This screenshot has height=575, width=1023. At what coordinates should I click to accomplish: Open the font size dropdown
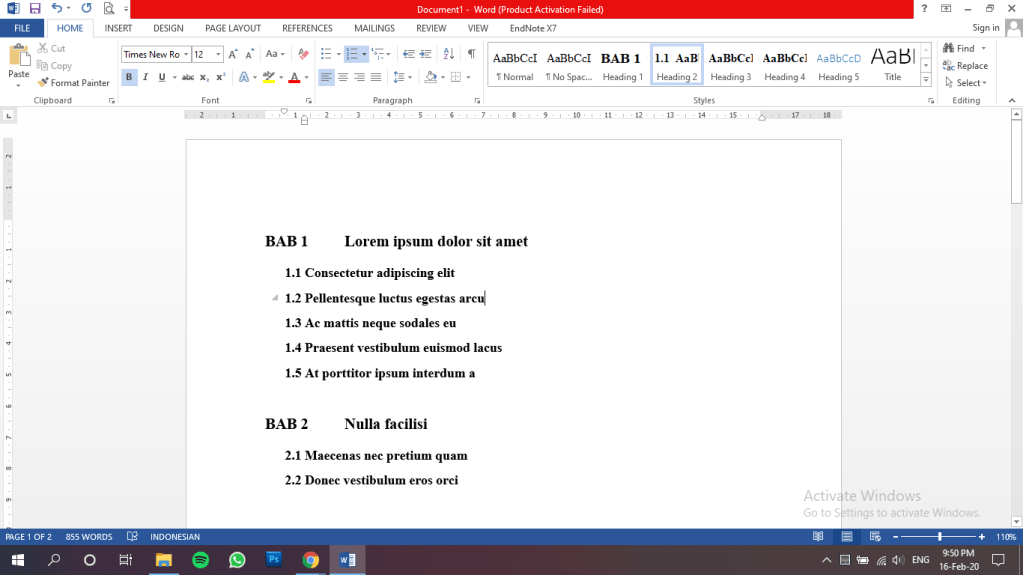tap(218, 55)
